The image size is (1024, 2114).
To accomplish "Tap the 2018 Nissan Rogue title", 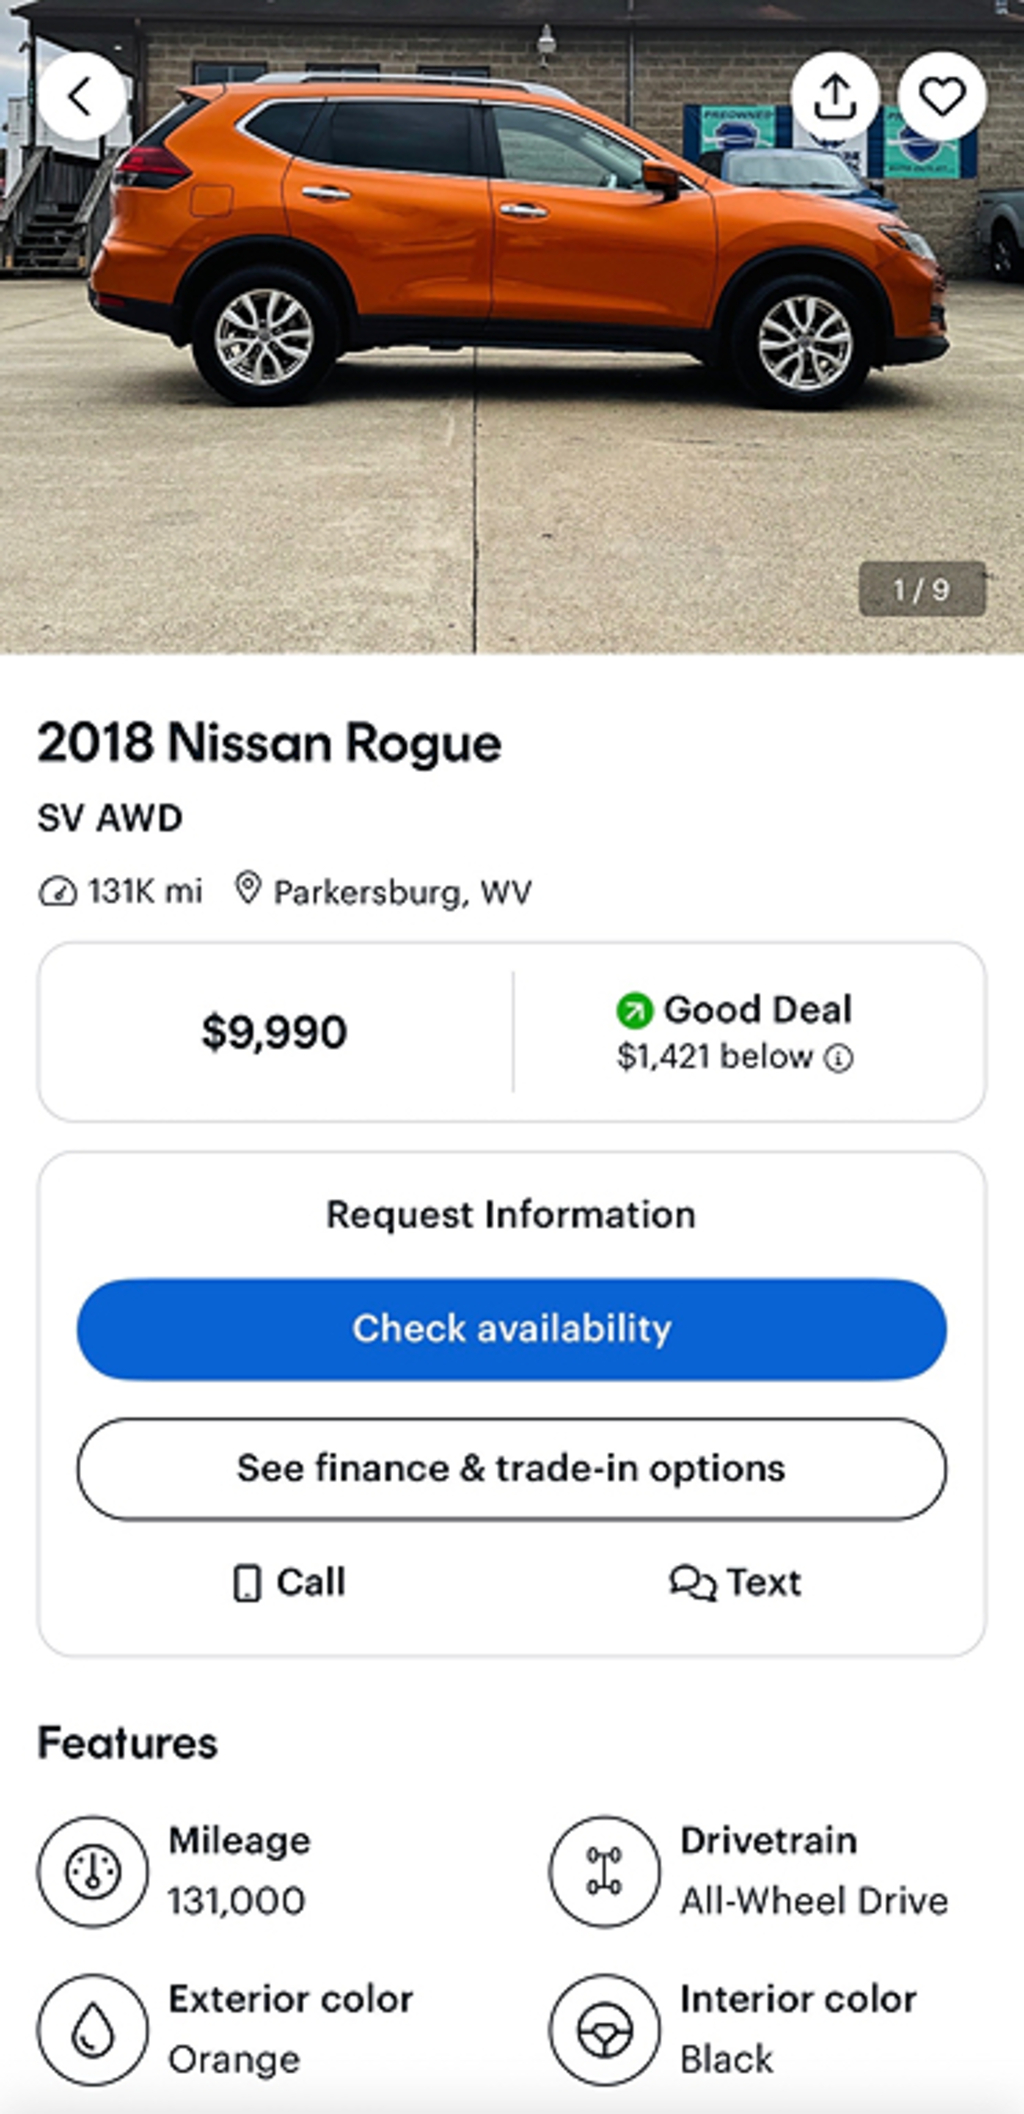I will [269, 743].
